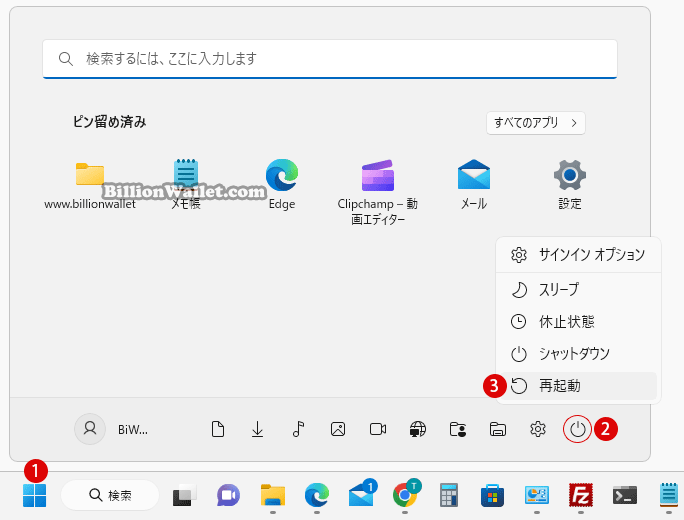Open Mail on the taskbar
The image size is (684, 520).
click(362, 495)
